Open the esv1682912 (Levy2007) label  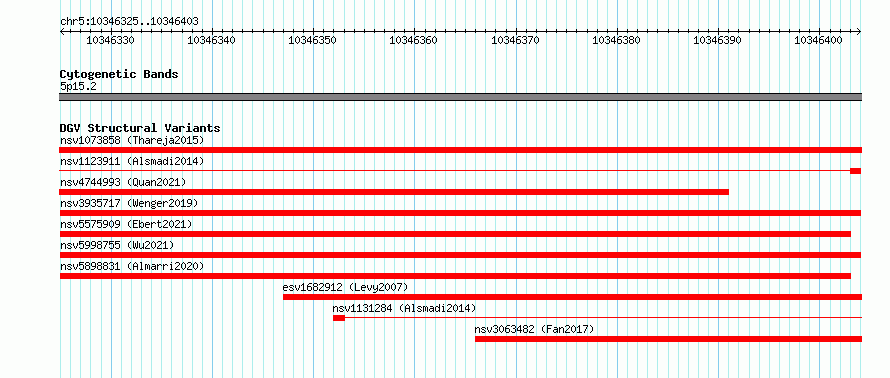click(x=345, y=287)
